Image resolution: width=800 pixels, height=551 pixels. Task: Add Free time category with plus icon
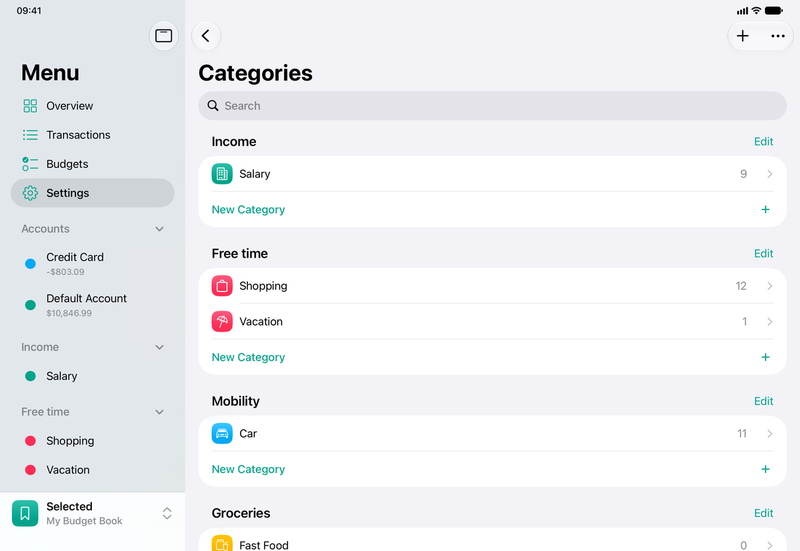pos(765,357)
